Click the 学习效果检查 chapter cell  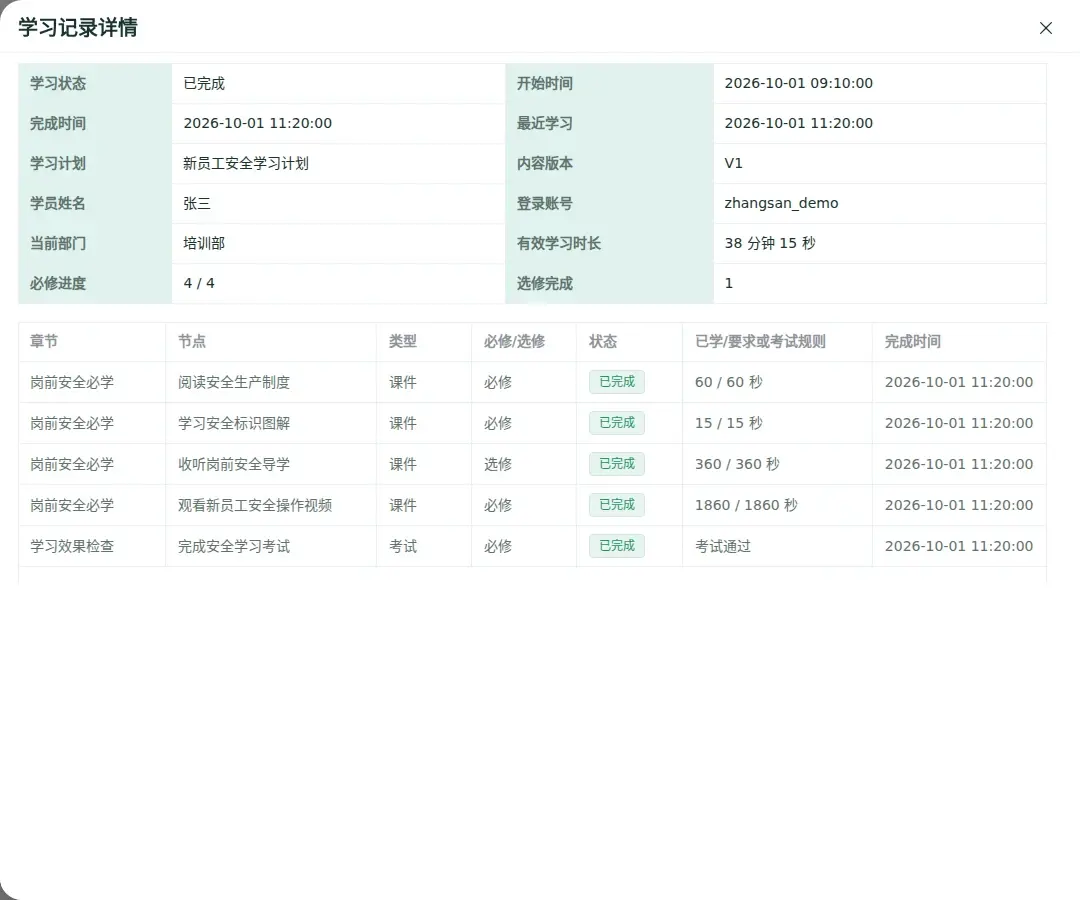[92, 546]
